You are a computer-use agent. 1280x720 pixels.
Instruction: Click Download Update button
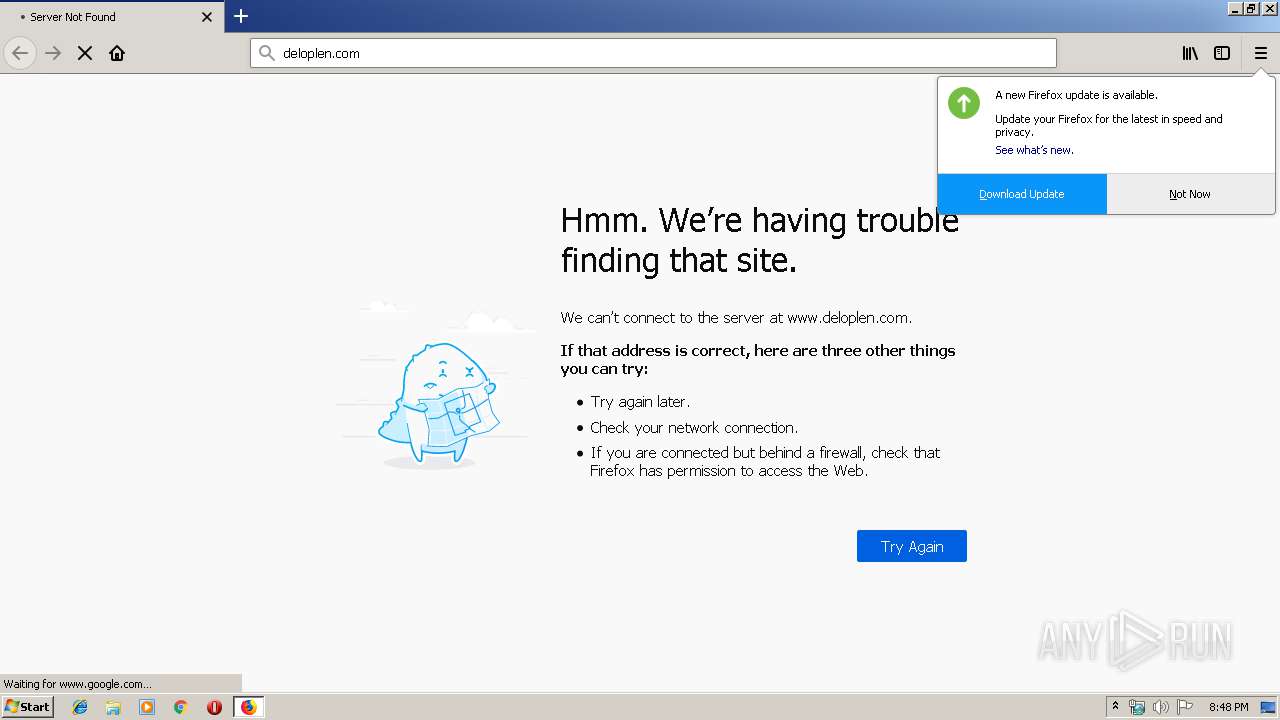[x=1022, y=194]
